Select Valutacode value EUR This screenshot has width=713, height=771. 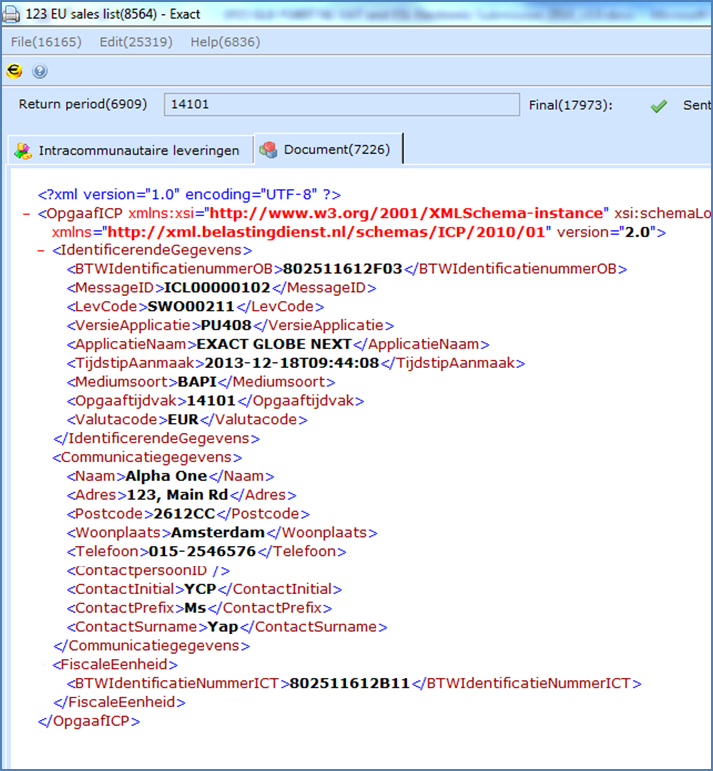(183, 419)
